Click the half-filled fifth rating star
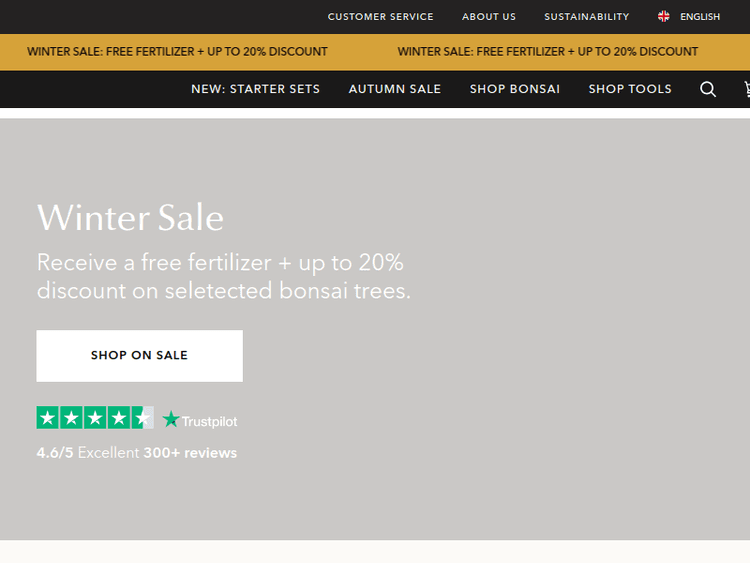Viewport: 750px width, 563px height. (143, 418)
